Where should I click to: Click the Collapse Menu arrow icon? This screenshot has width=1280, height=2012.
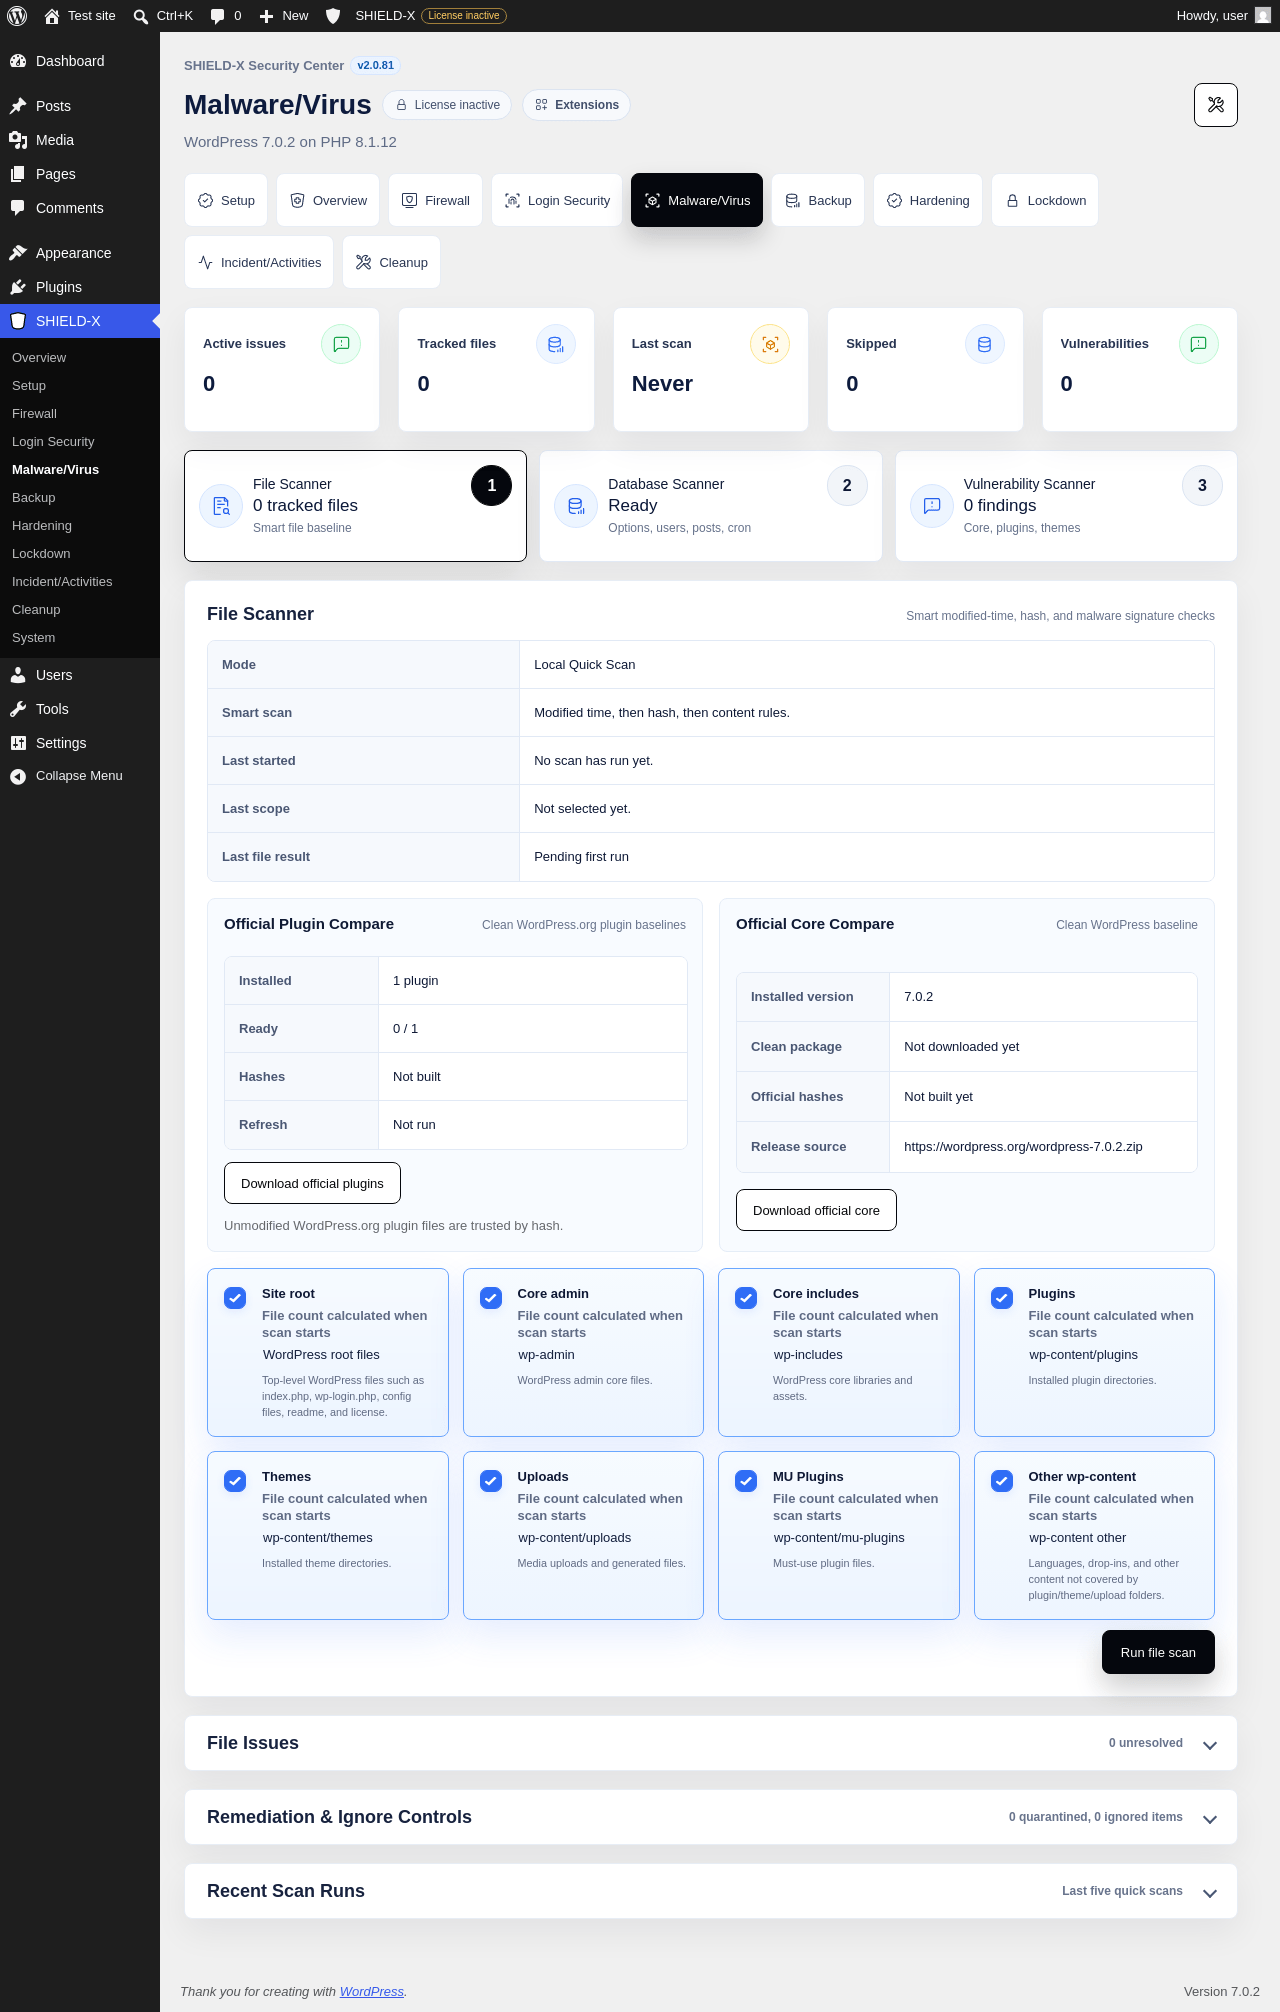18,776
